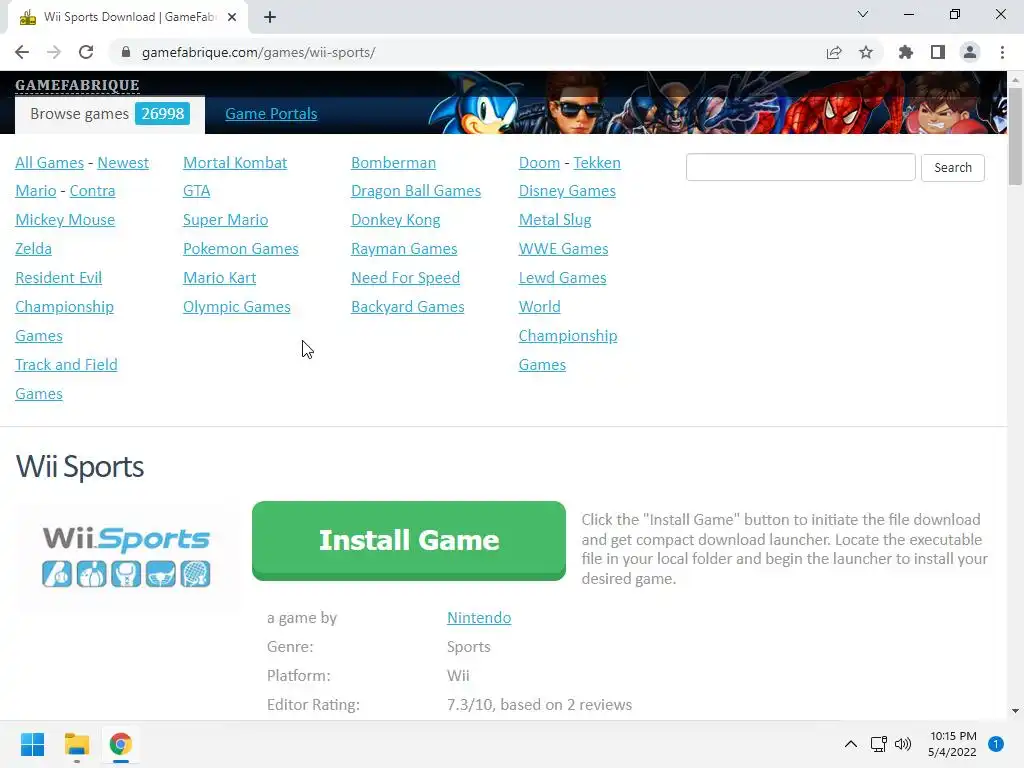Open the Chrome profile menu
This screenshot has height=768, width=1024.
click(970, 52)
